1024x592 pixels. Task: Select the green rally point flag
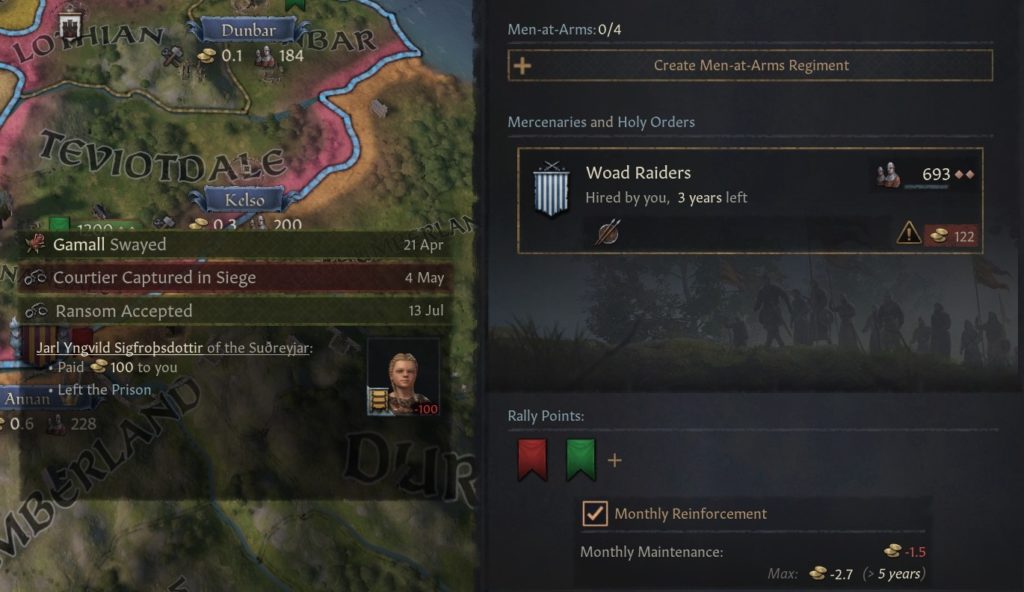pos(580,459)
